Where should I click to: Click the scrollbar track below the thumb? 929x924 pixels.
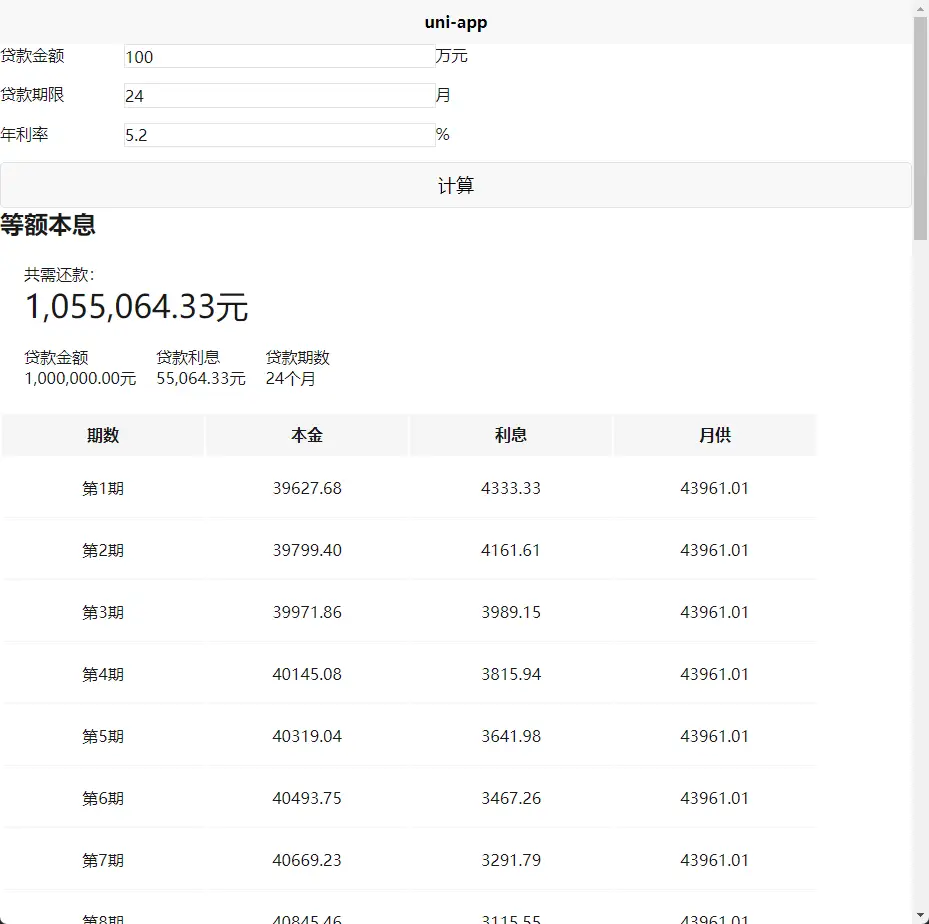[920, 600]
